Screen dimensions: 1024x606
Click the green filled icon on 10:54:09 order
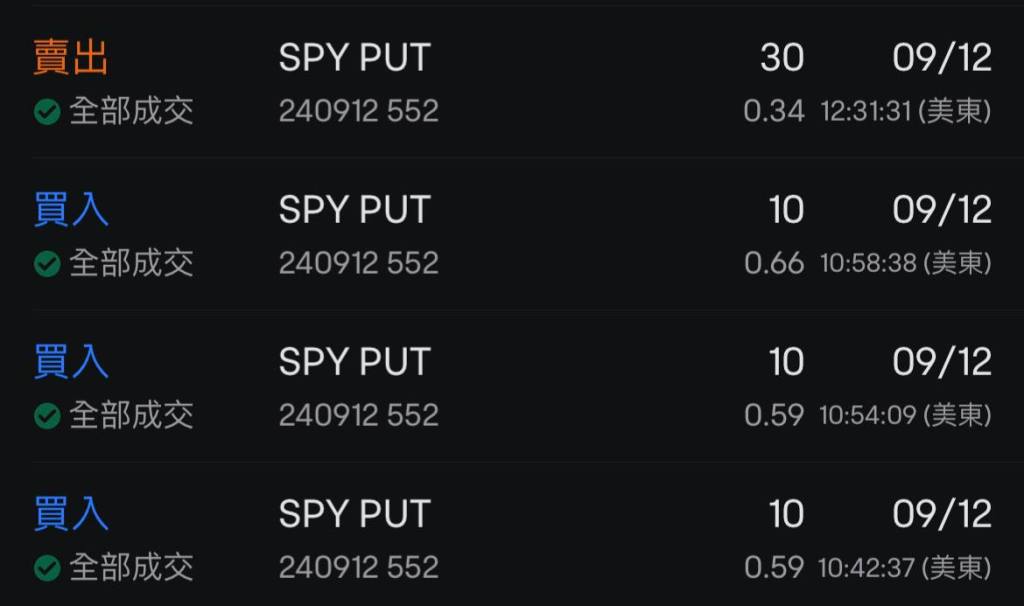47,415
